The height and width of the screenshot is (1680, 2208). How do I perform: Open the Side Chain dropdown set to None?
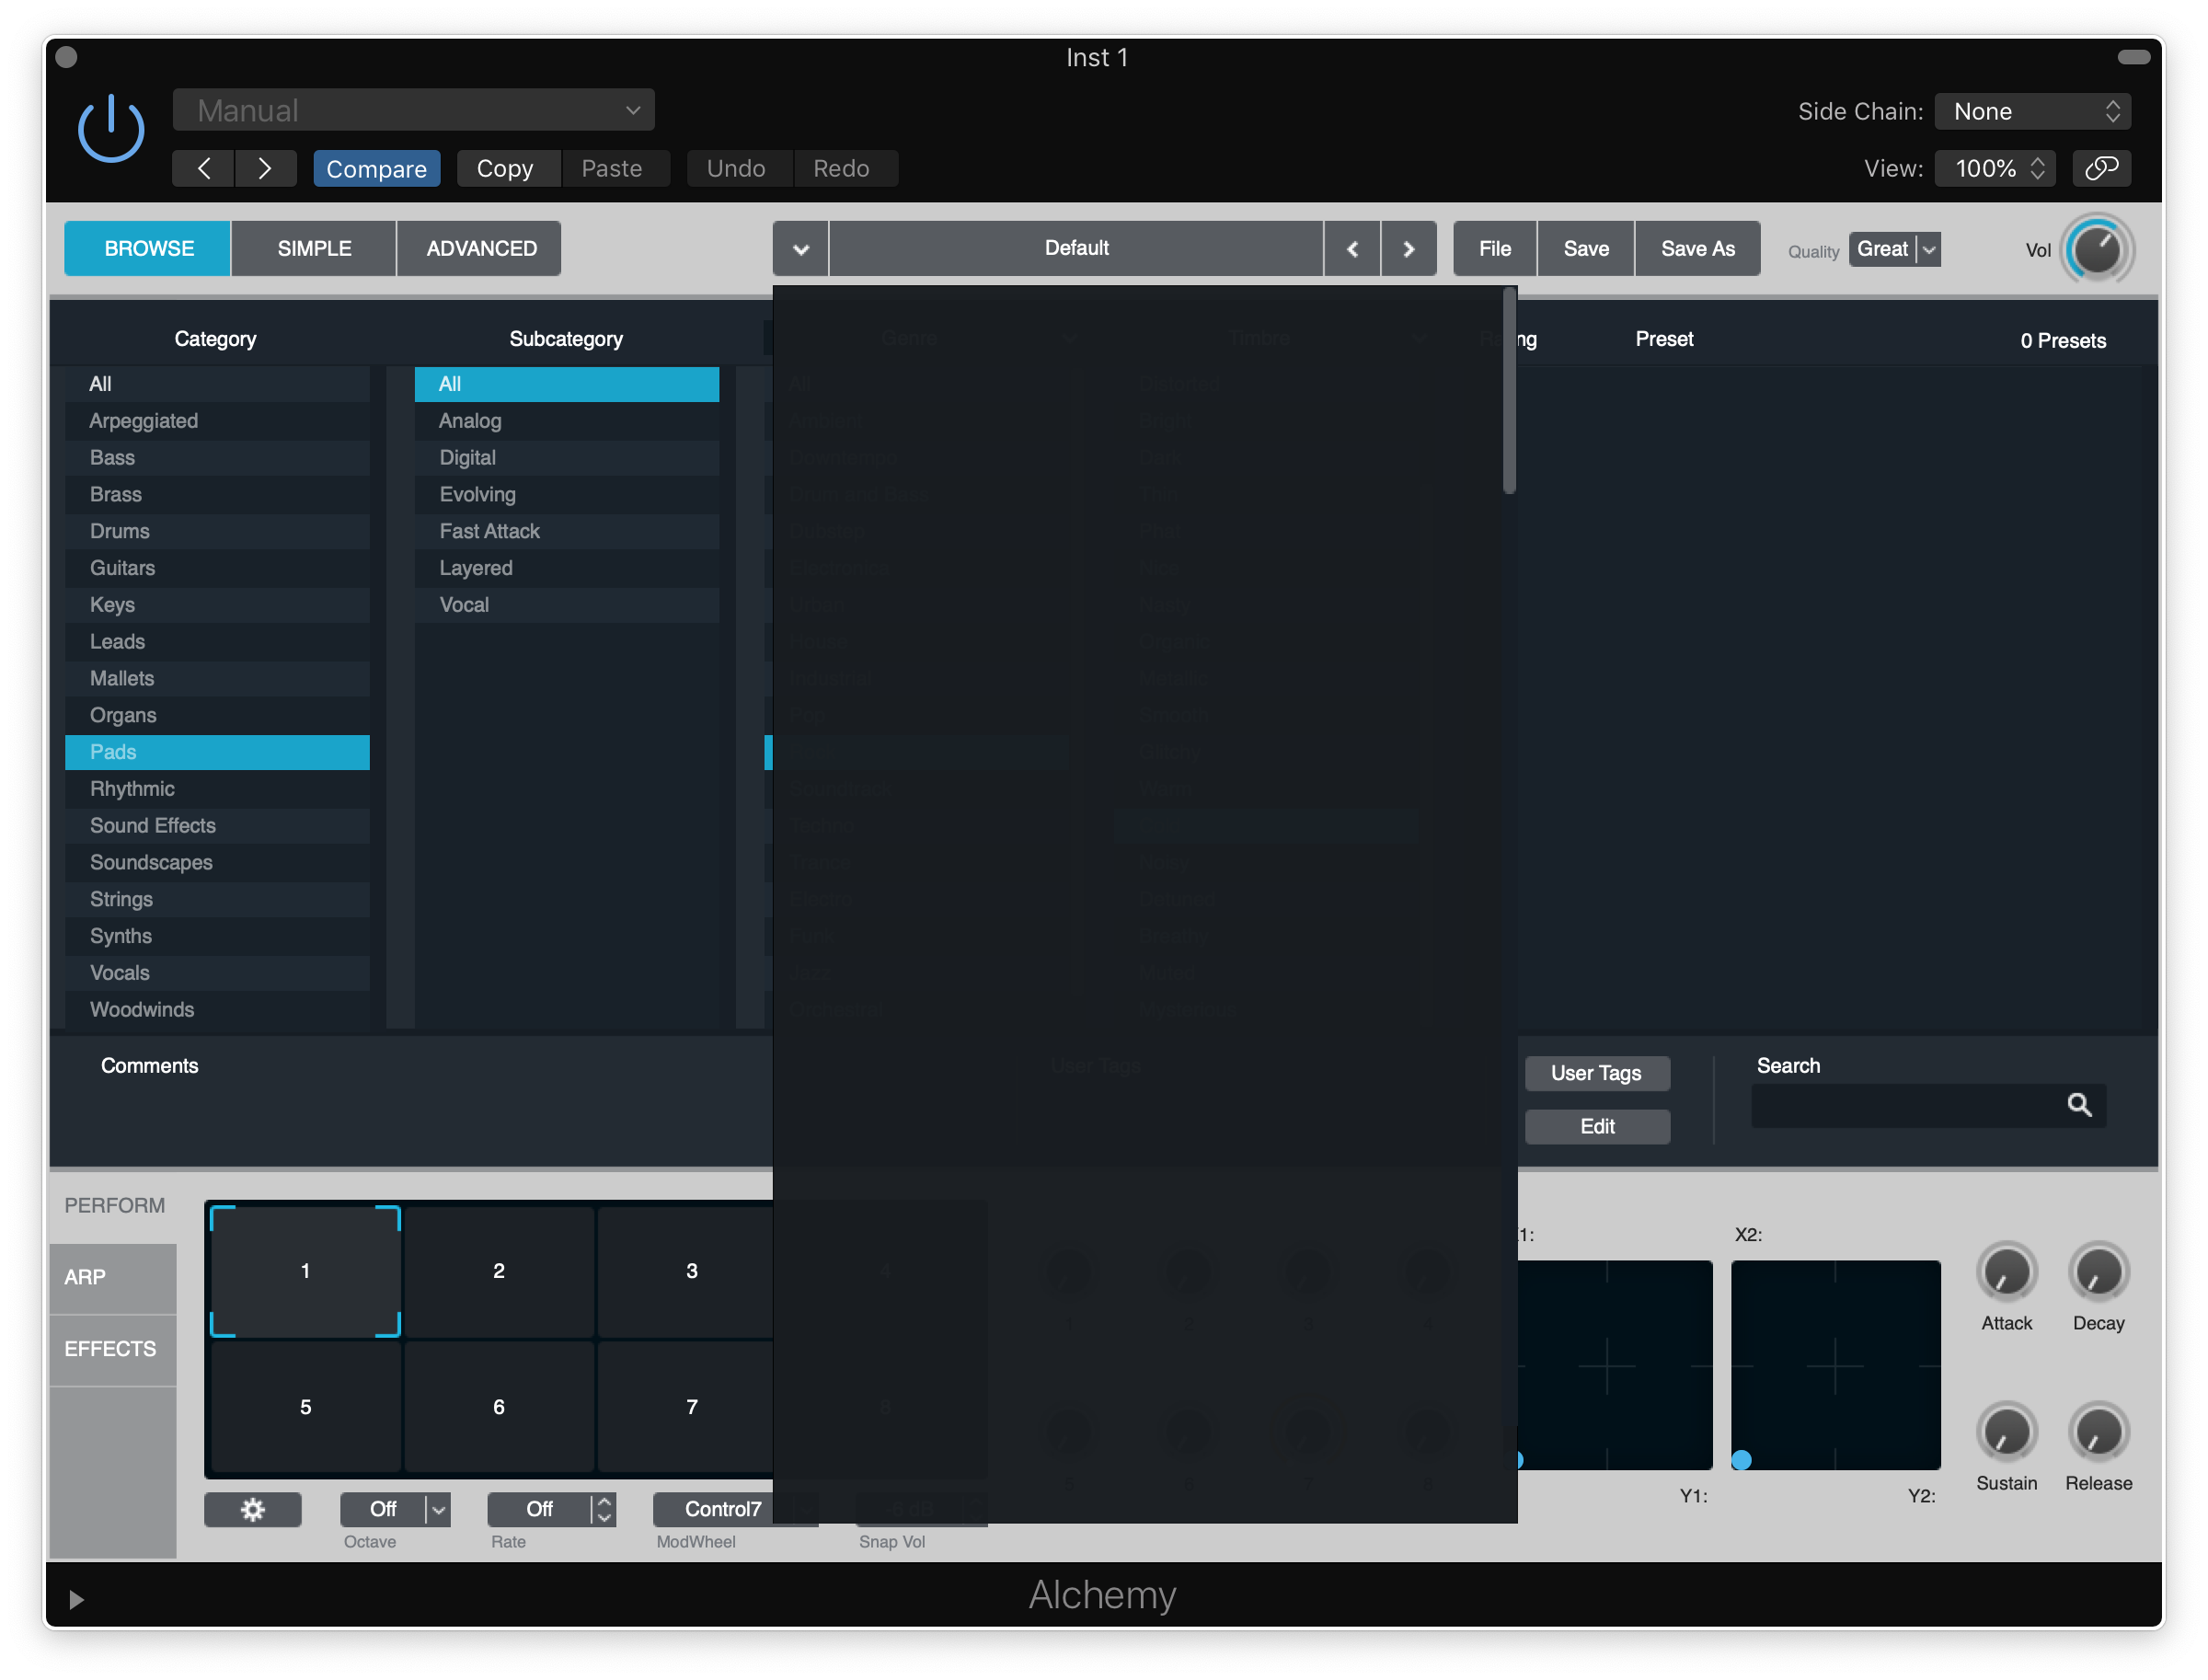[2033, 111]
